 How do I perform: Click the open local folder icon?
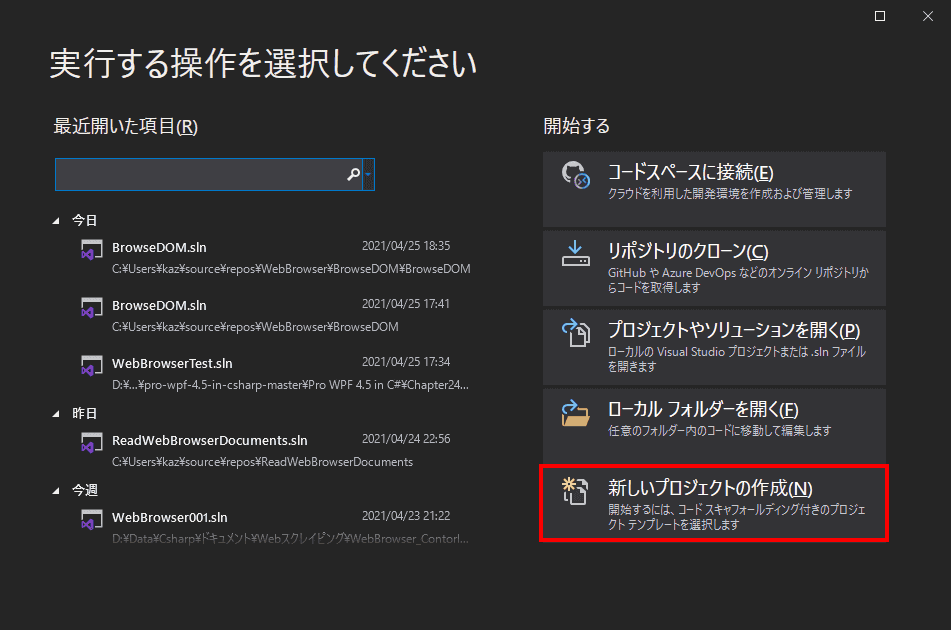point(575,413)
